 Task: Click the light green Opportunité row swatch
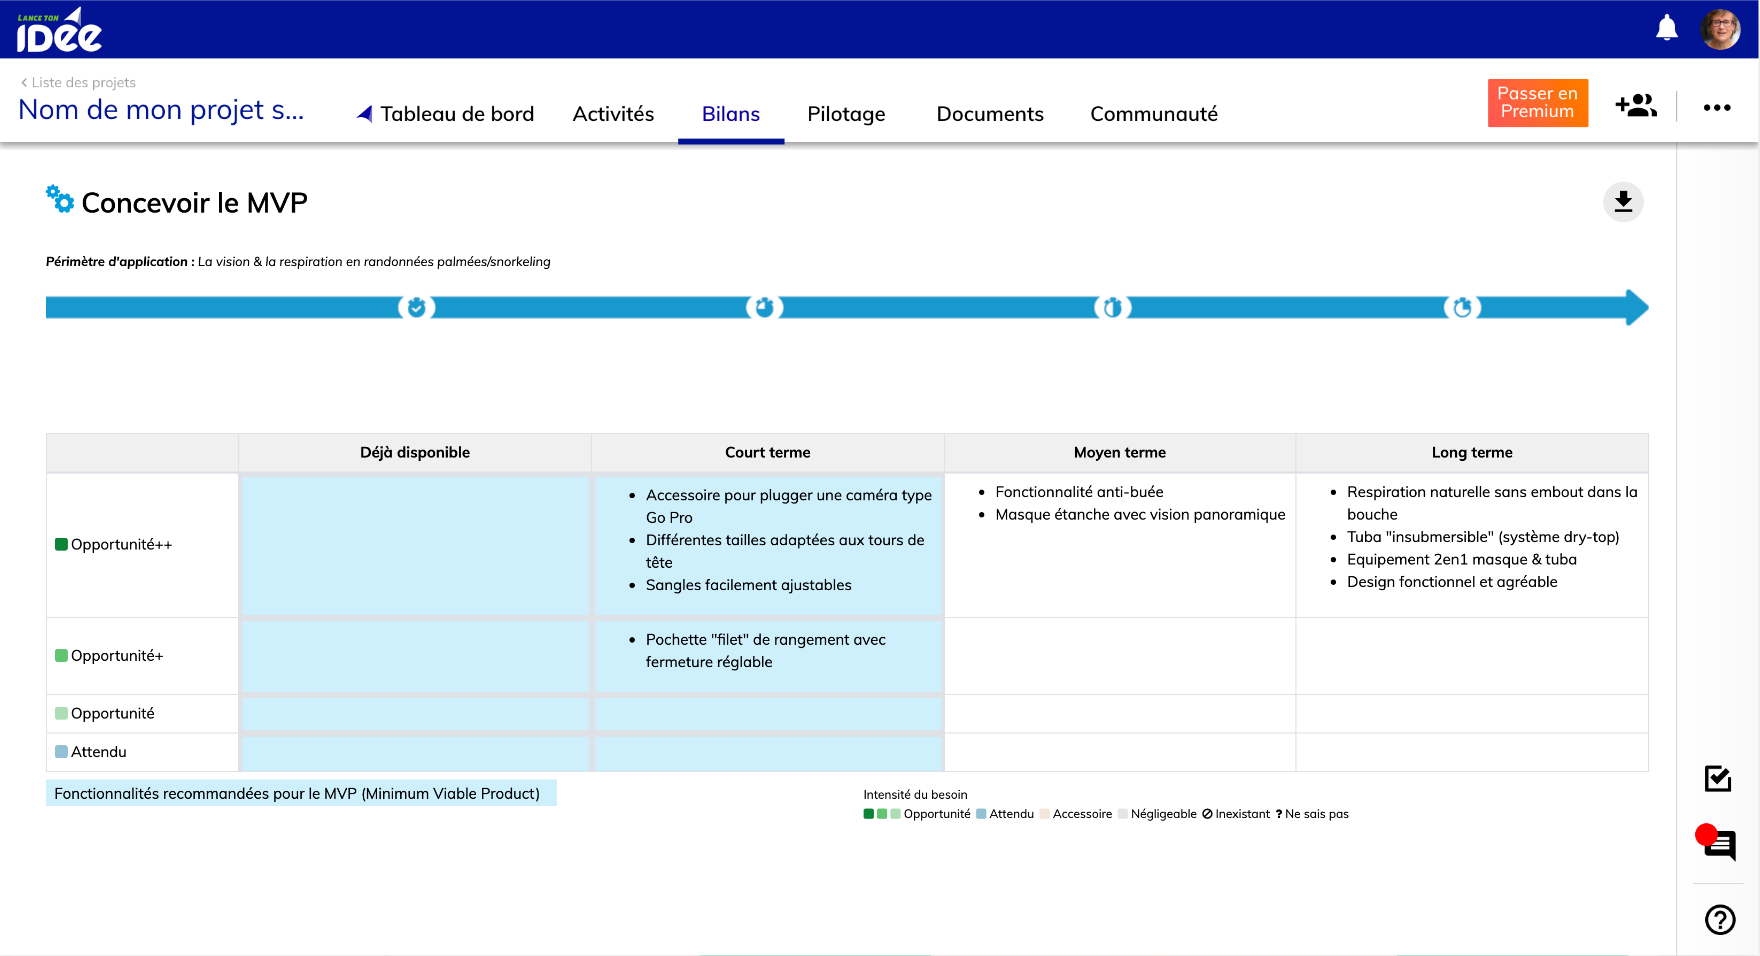[x=61, y=713]
